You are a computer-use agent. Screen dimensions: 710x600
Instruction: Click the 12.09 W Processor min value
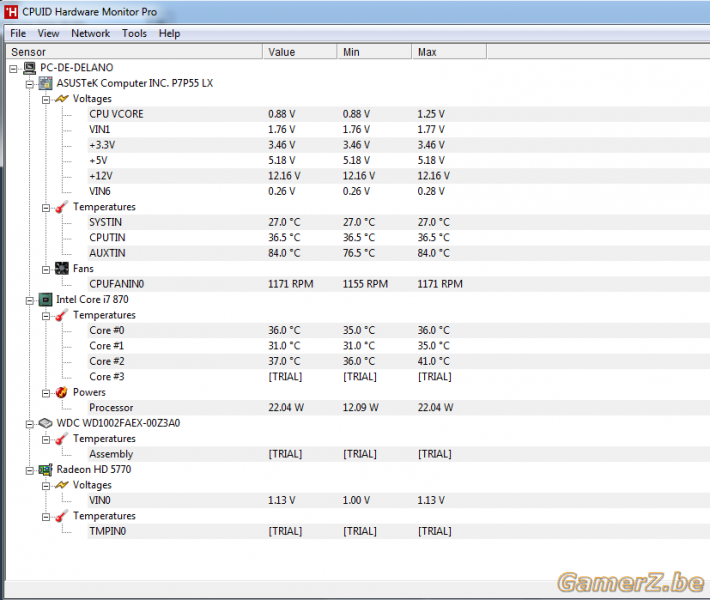(x=360, y=408)
